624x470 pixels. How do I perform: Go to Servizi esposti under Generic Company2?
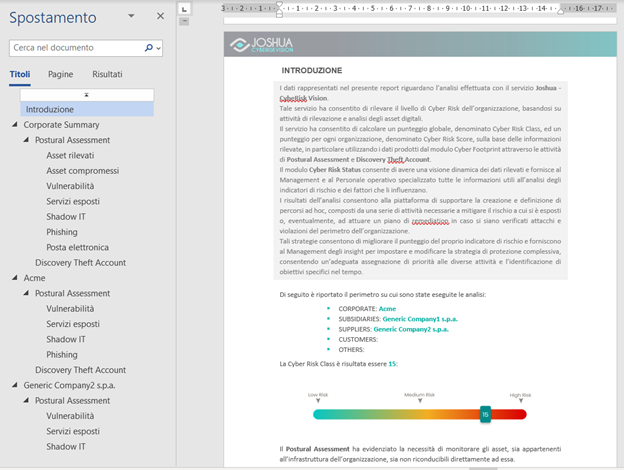click(x=73, y=431)
